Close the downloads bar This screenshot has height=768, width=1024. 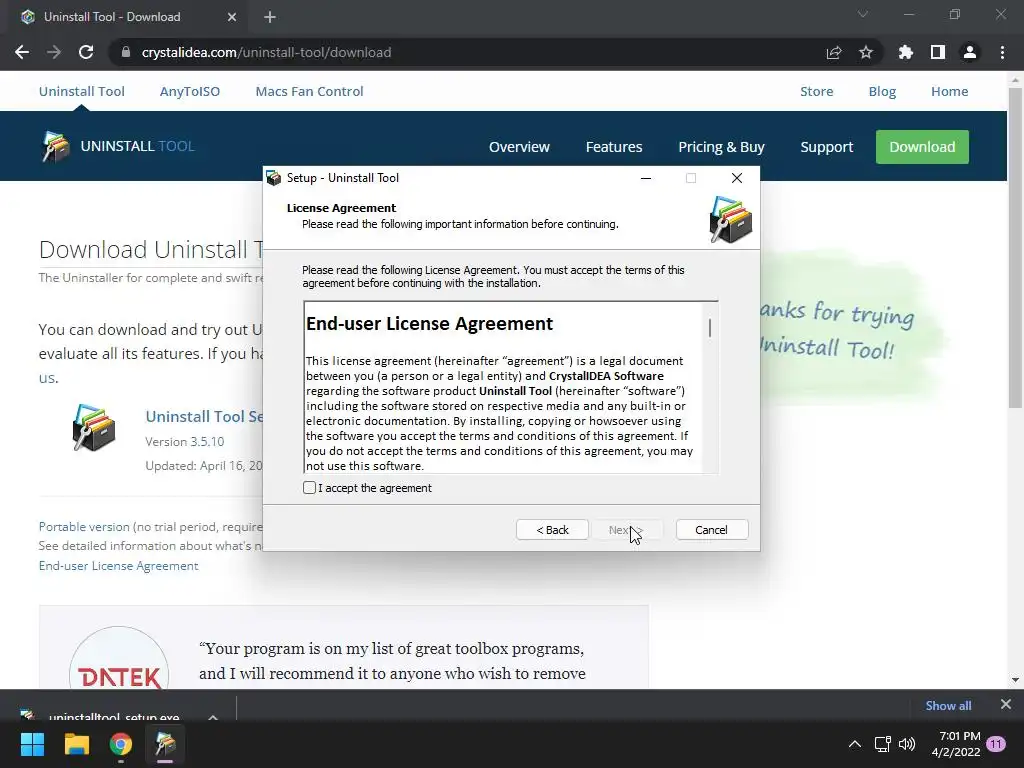[1006, 704]
